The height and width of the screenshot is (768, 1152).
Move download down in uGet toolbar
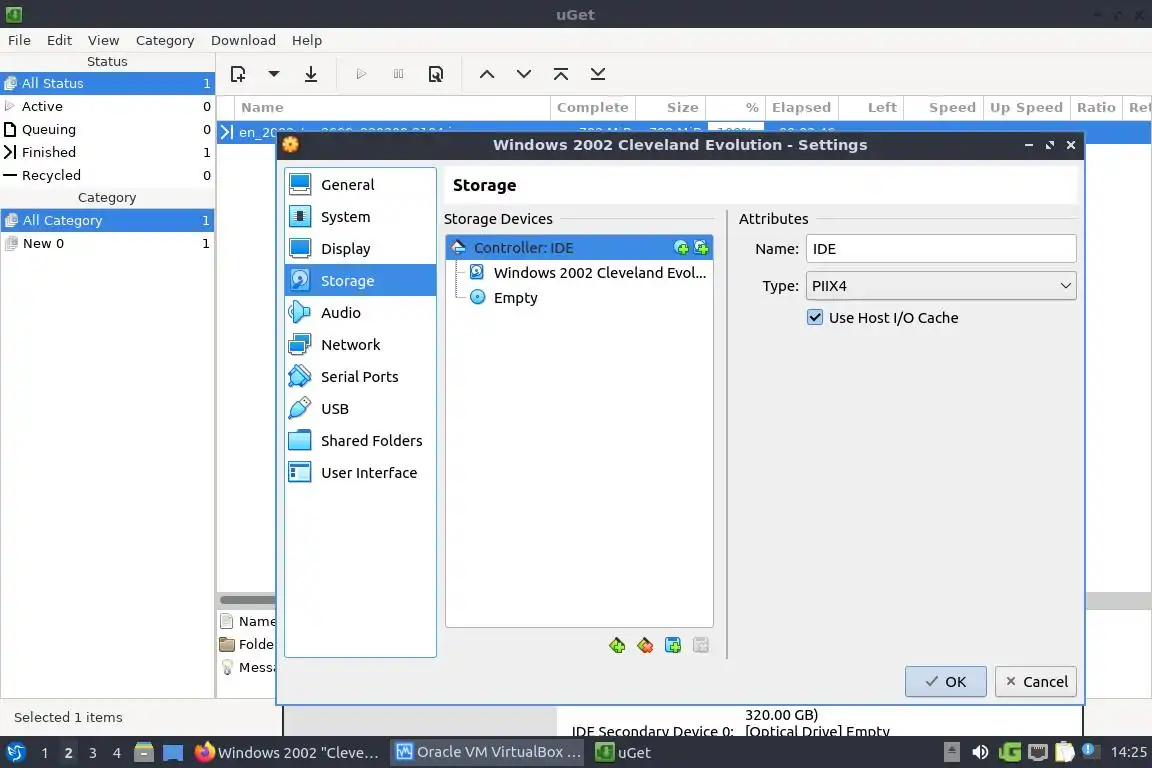[x=524, y=73]
